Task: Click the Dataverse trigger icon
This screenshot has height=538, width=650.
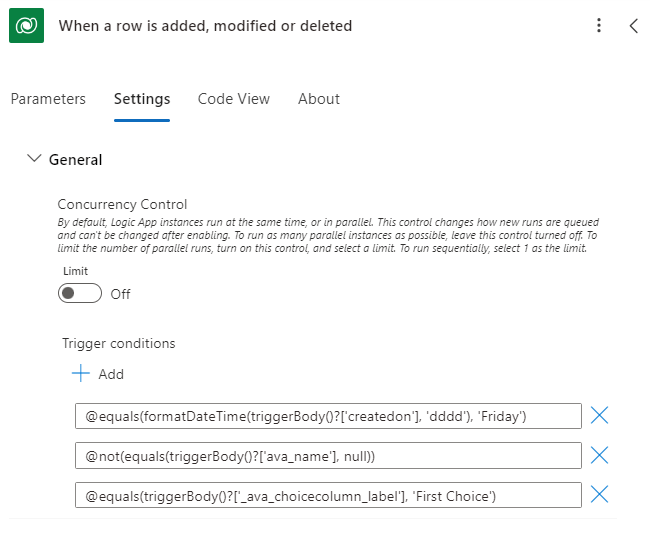Action: point(27,26)
